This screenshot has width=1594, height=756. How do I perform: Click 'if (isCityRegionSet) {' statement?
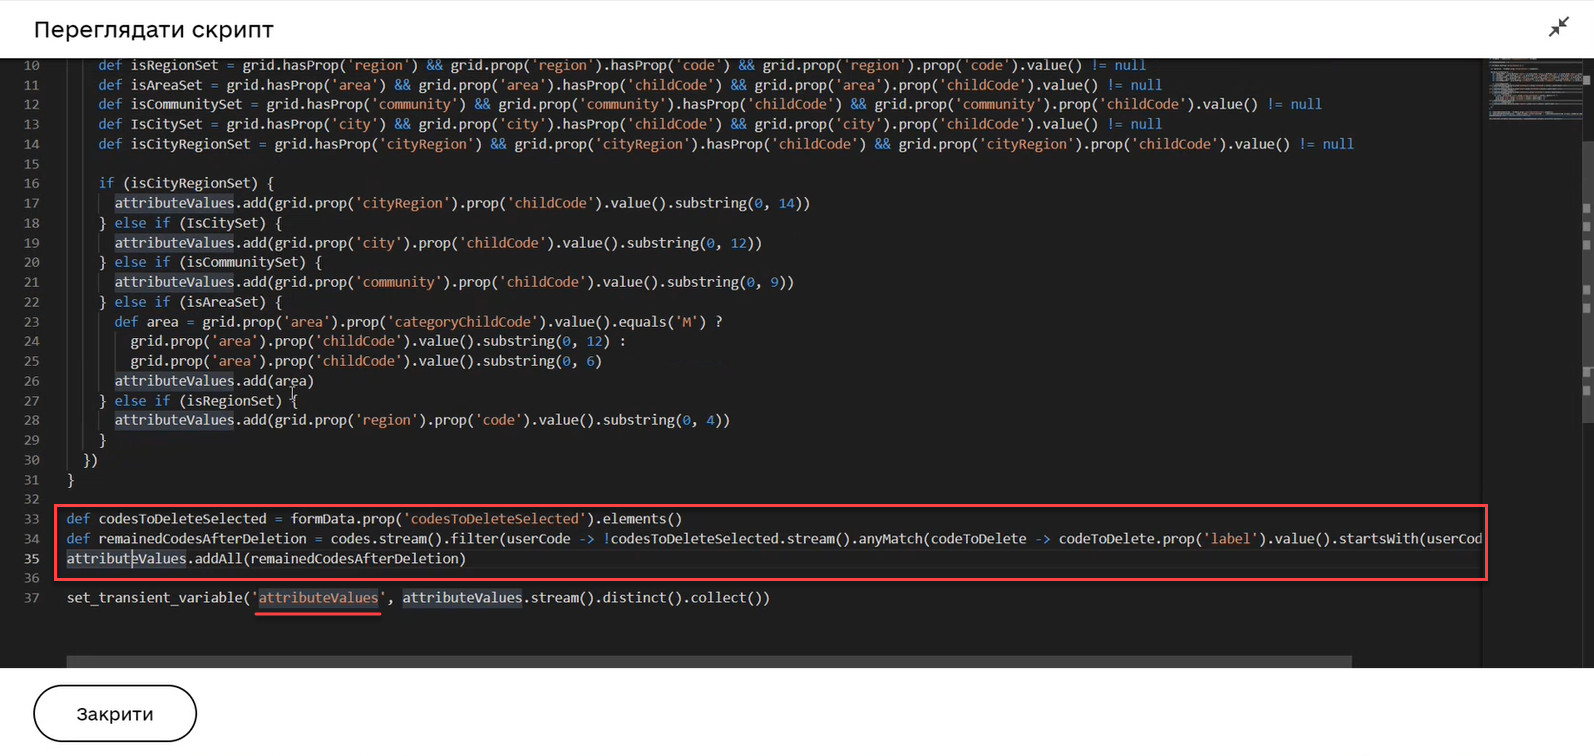[186, 183]
